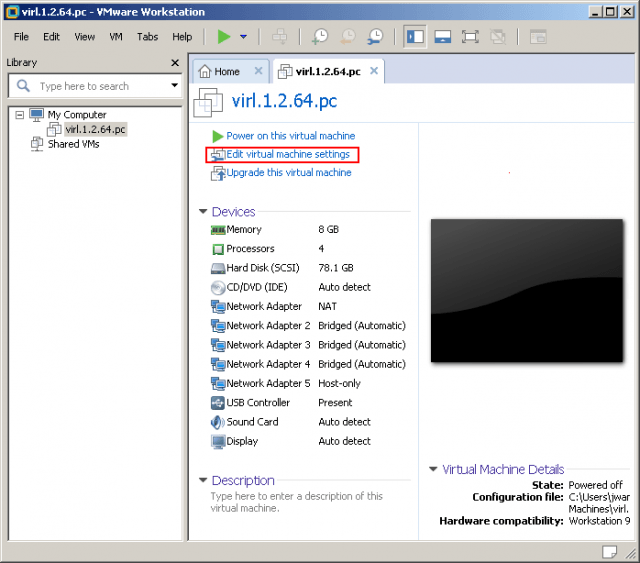The height and width of the screenshot is (563, 640).
Task: Click the Network Adapter 2 label
Action: pyautogui.click(x=268, y=325)
